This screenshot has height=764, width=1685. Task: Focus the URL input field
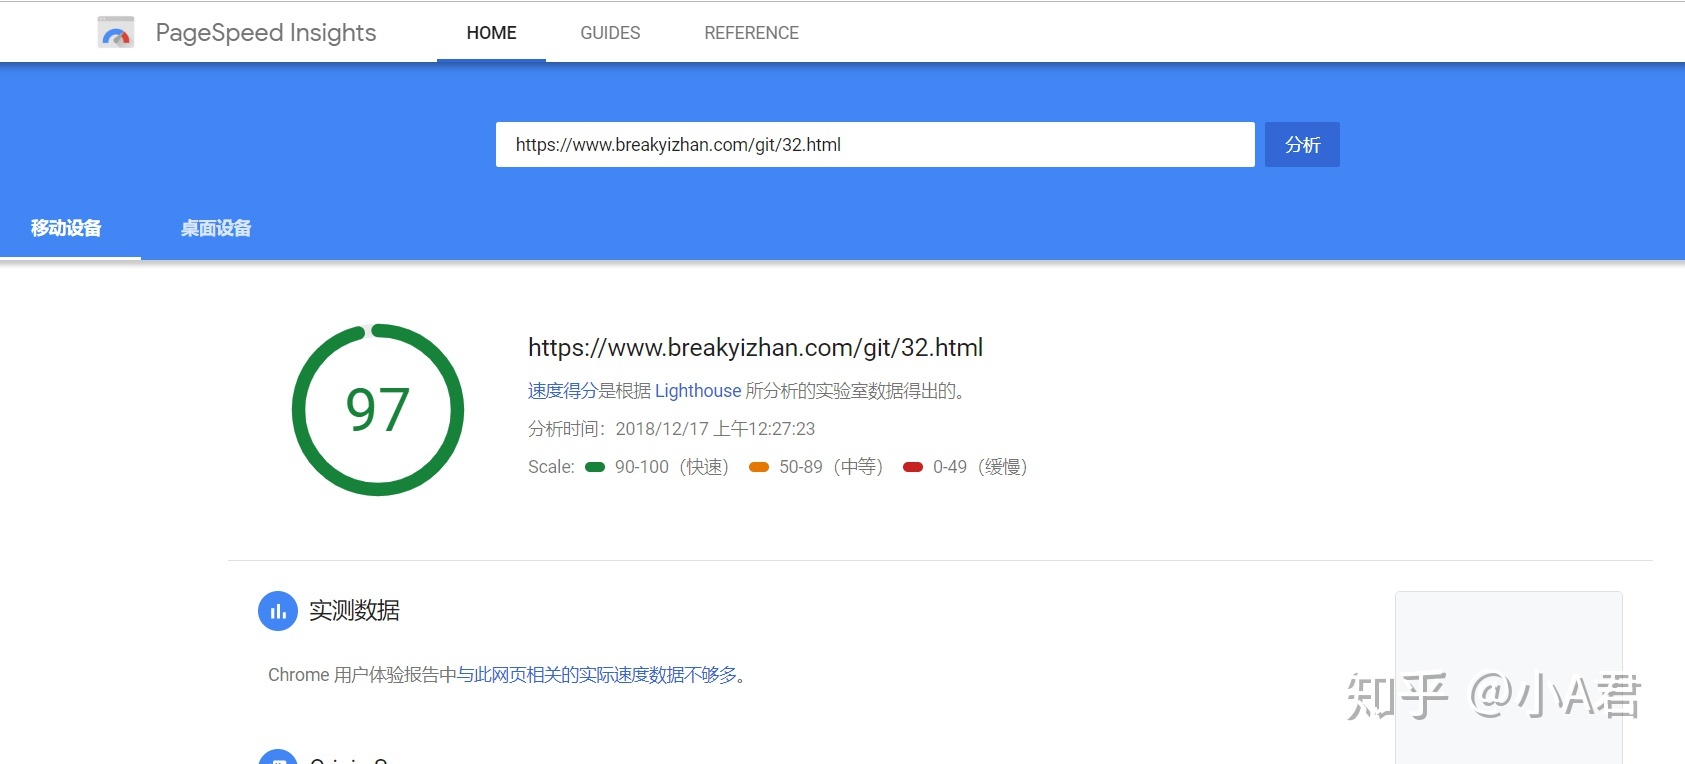point(875,145)
